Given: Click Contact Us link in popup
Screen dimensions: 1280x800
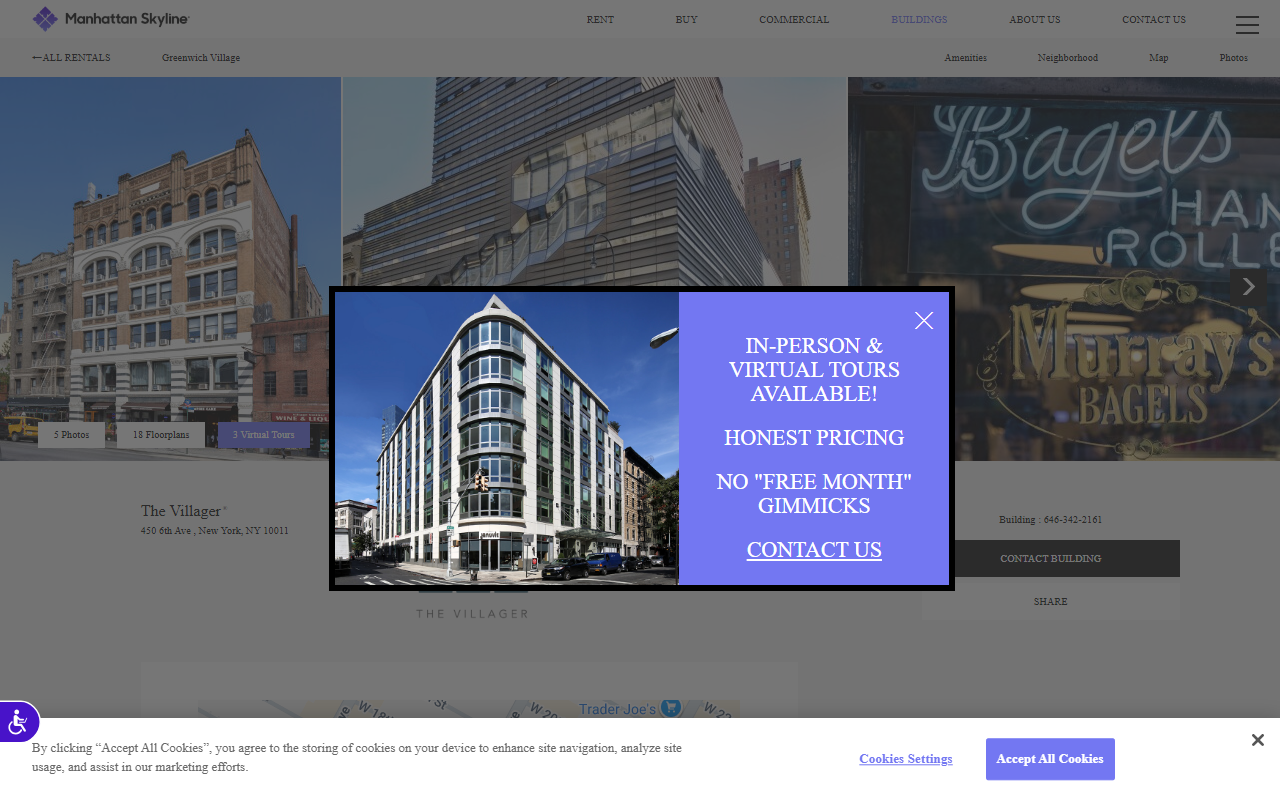Looking at the screenshot, I should pos(814,550).
